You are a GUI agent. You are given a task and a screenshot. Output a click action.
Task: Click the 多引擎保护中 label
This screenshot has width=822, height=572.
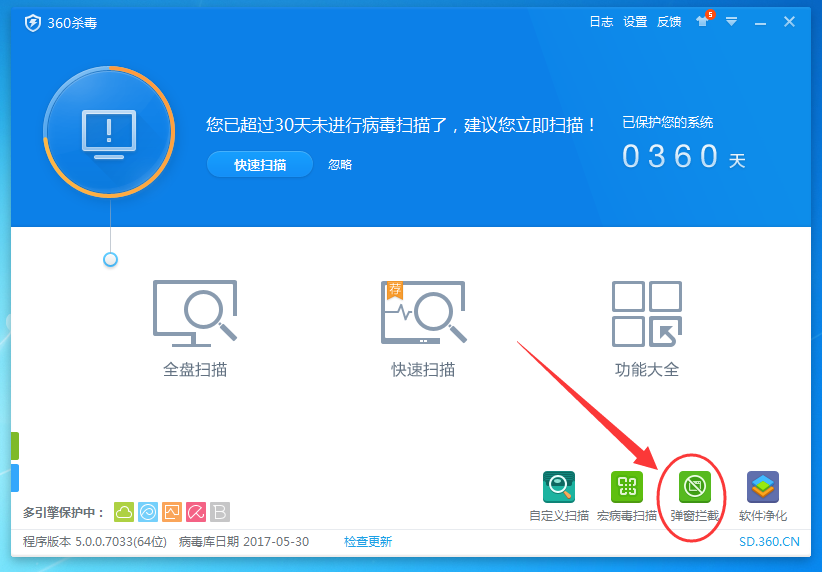64,512
